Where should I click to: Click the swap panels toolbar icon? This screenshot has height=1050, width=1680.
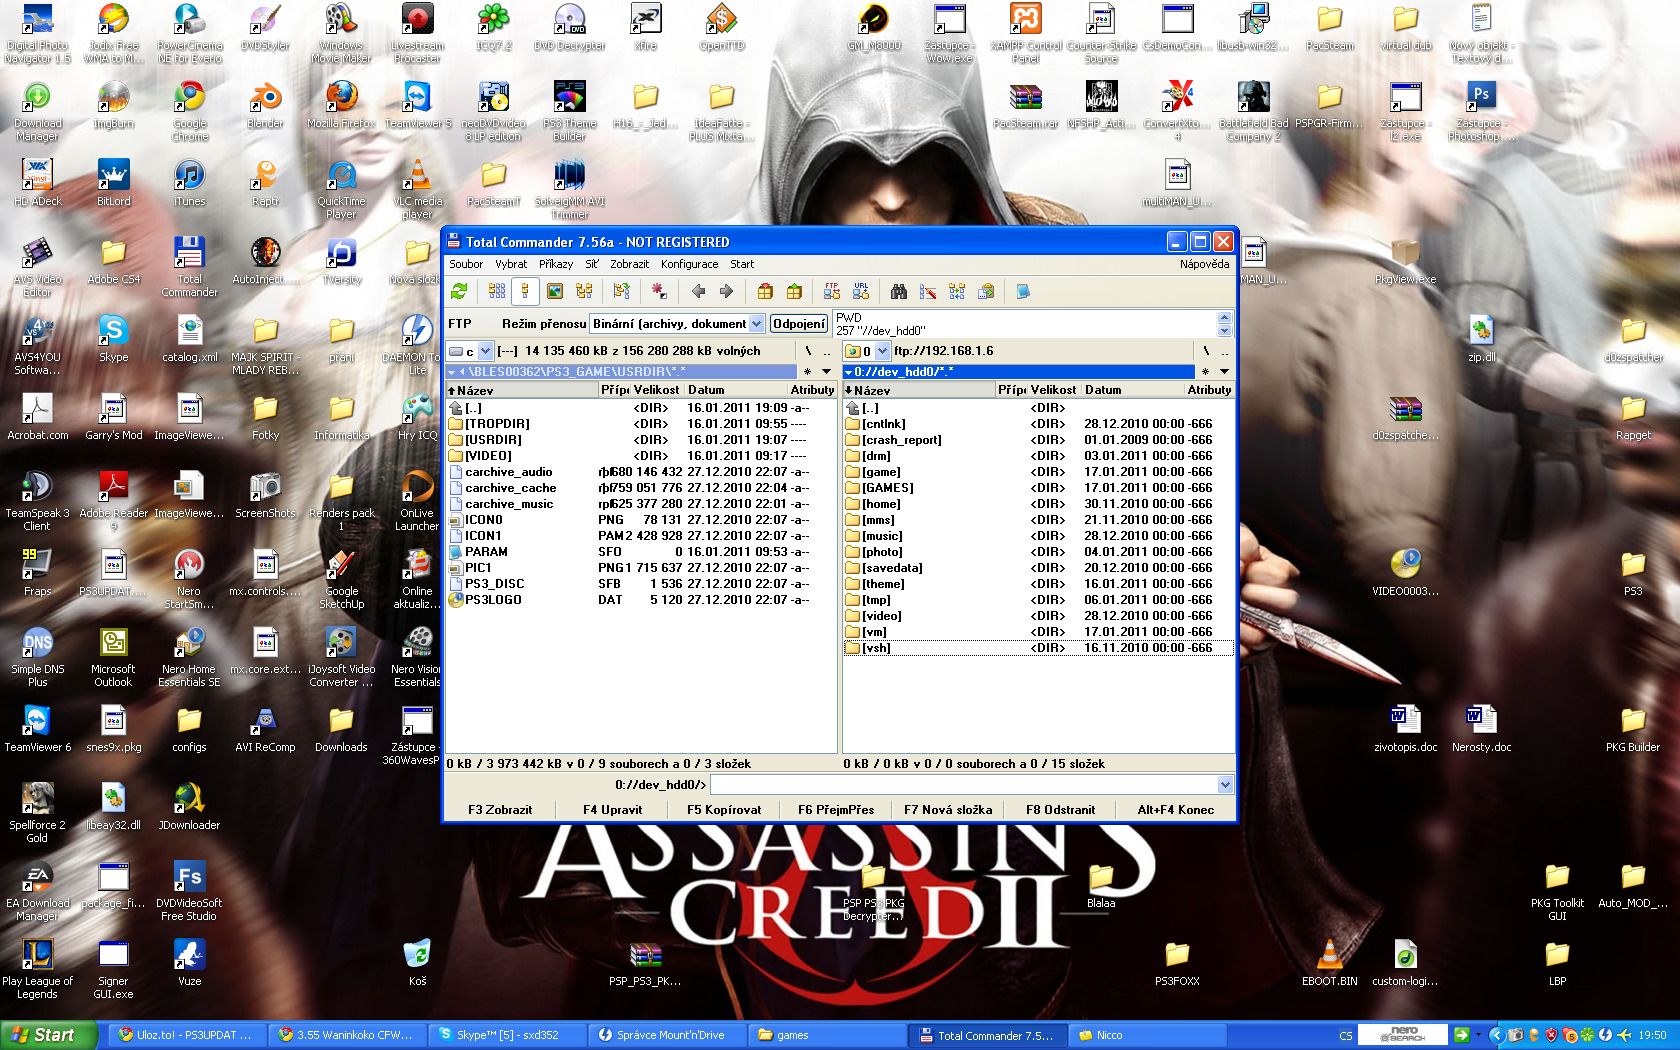[621, 291]
